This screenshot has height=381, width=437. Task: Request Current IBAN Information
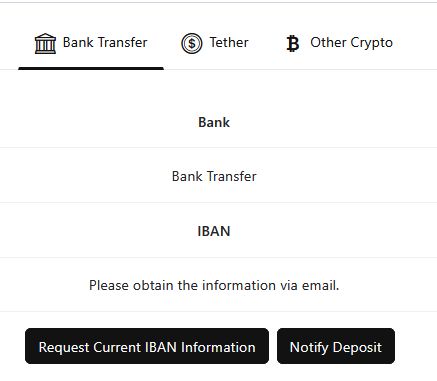click(147, 346)
